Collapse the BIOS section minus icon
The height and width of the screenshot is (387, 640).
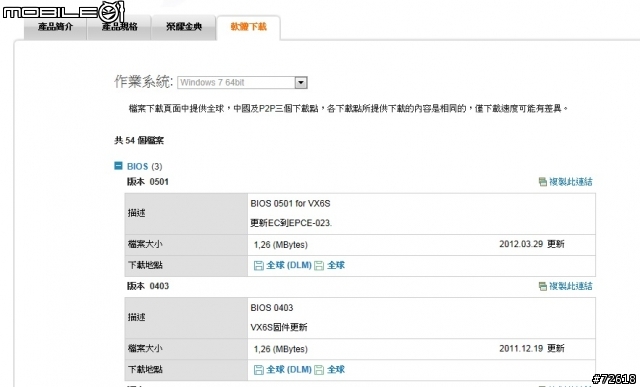[118, 165]
